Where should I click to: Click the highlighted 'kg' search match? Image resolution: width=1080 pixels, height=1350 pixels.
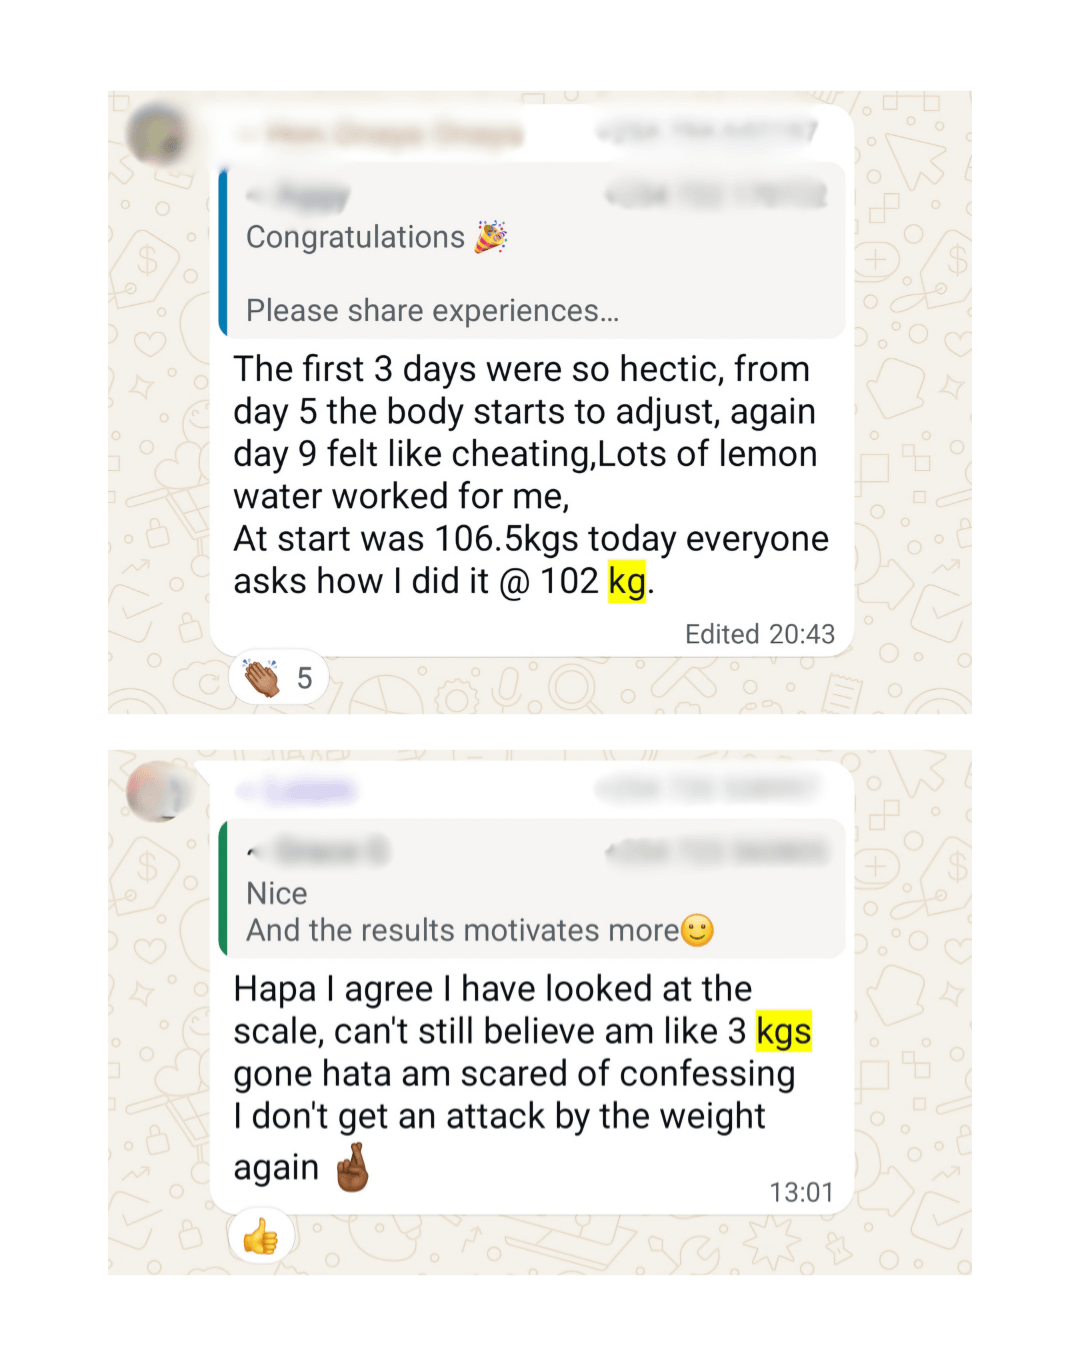(x=627, y=581)
